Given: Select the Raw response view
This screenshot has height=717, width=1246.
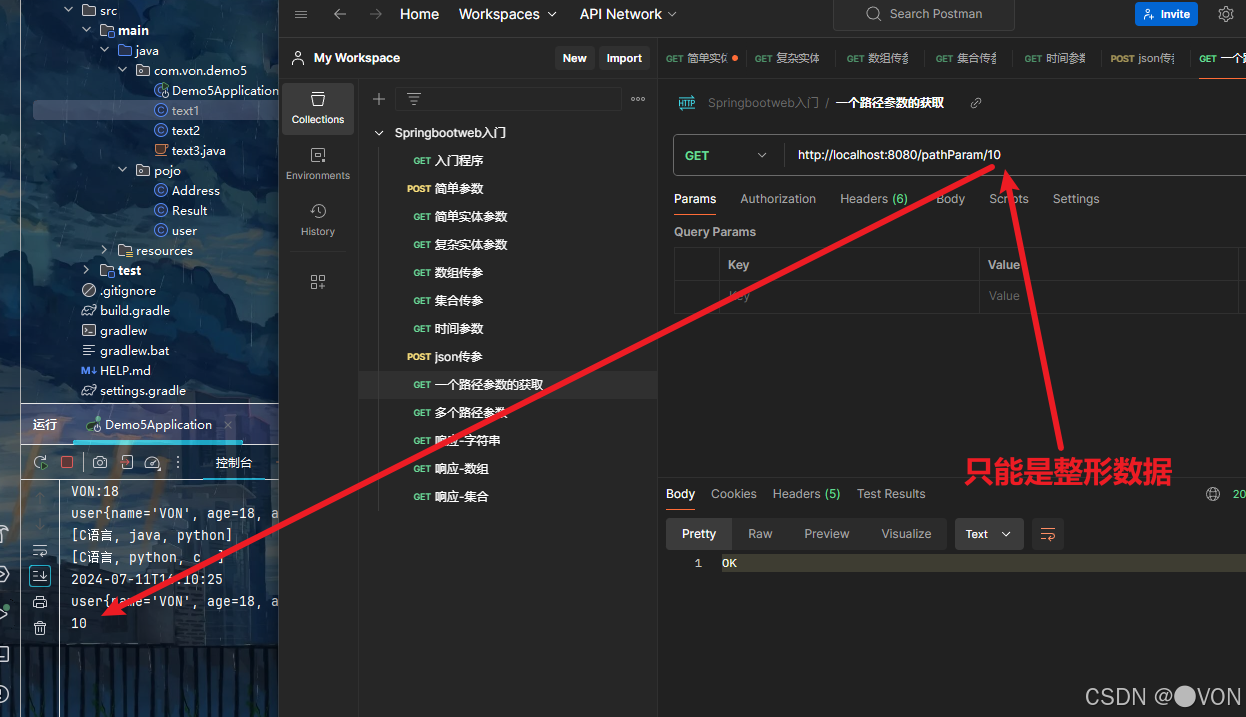Looking at the screenshot, I should [x=760, y=534].
